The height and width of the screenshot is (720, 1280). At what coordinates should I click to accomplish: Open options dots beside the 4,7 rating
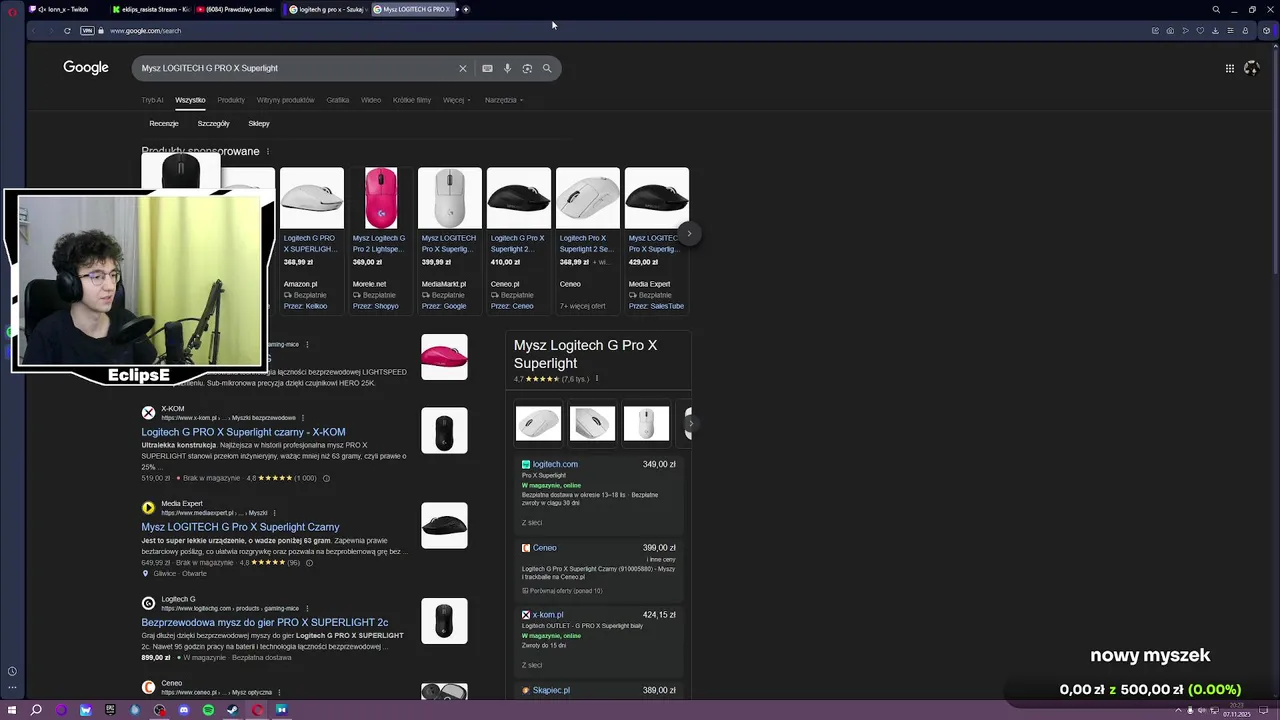pos(597,379)
